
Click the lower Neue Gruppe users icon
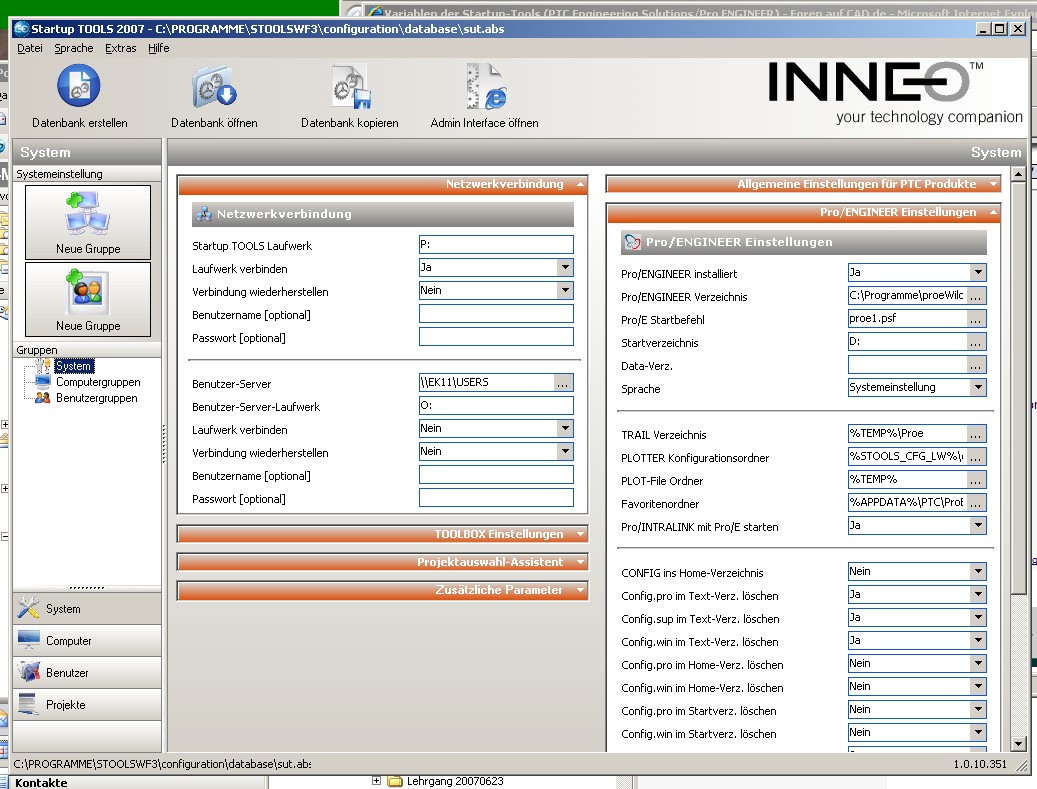(x=87, y=292)
